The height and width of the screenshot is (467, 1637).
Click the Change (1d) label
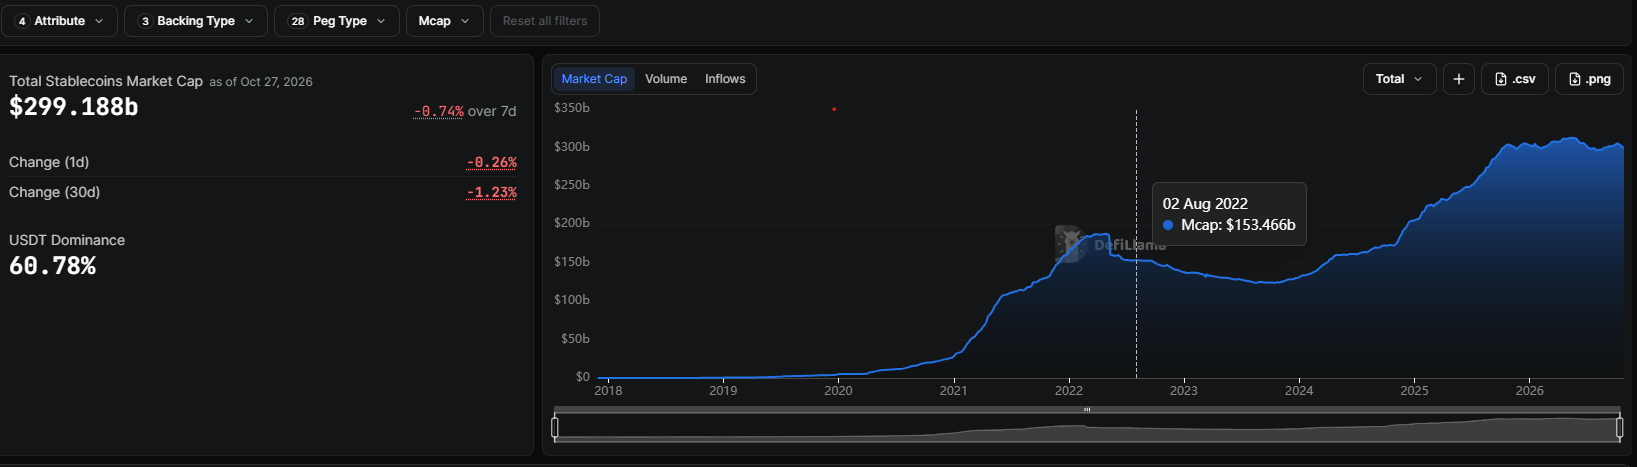coord(49,162)
